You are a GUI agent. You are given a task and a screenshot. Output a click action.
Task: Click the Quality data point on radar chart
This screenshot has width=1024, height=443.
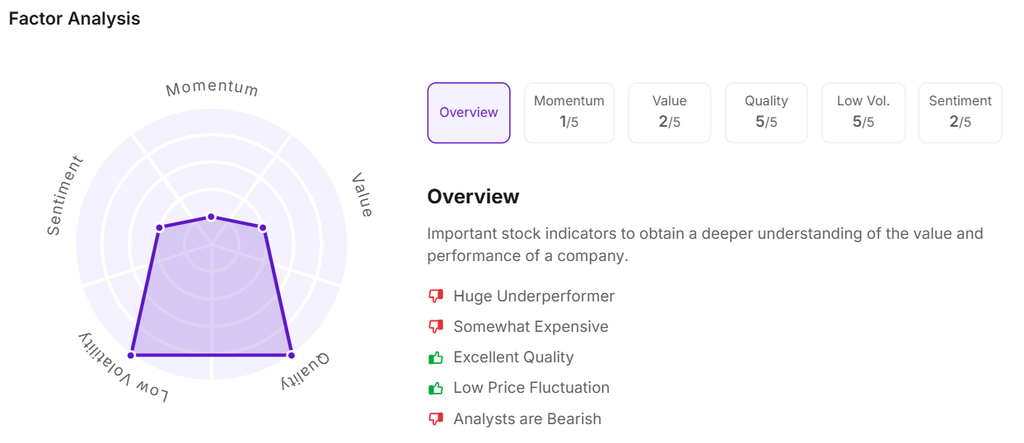pos(291,354)
